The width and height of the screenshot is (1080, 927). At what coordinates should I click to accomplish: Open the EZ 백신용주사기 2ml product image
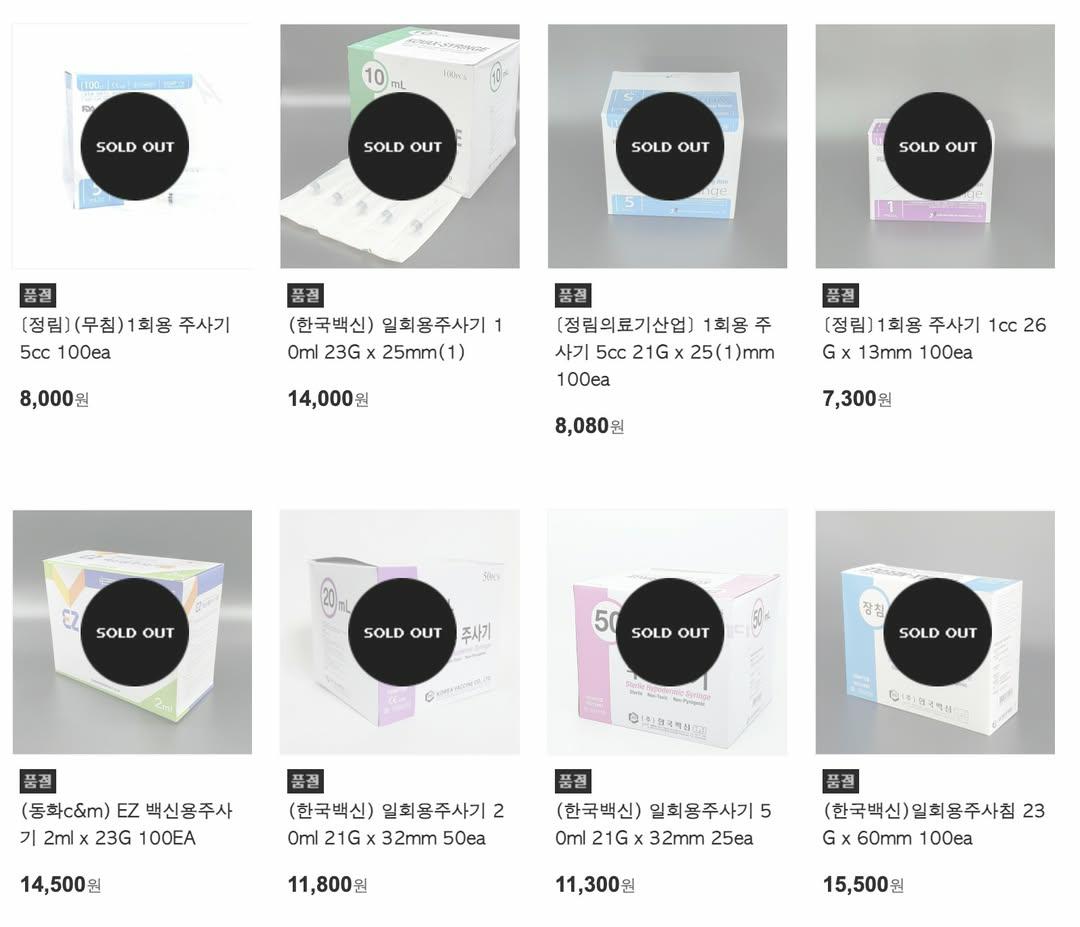[x=132, y=632]
